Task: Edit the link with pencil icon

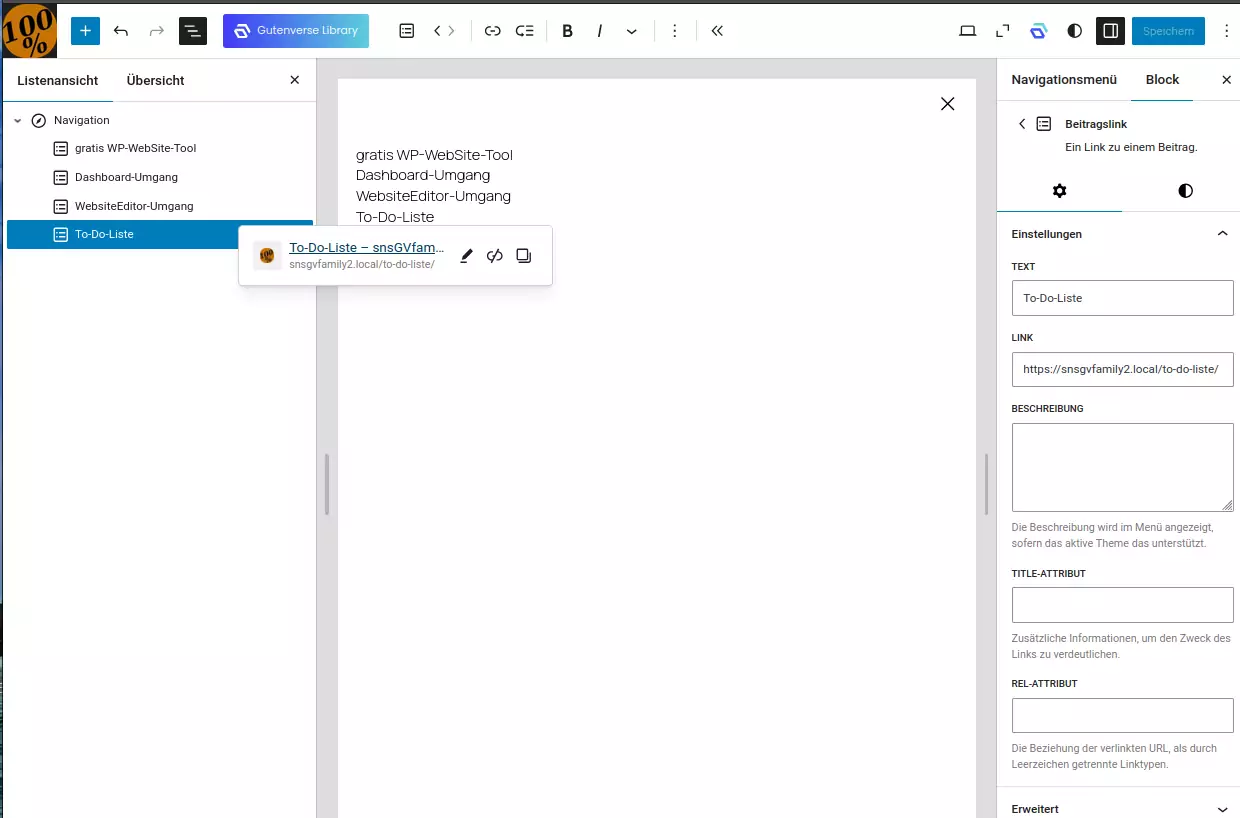Action: tap(466, 256)
